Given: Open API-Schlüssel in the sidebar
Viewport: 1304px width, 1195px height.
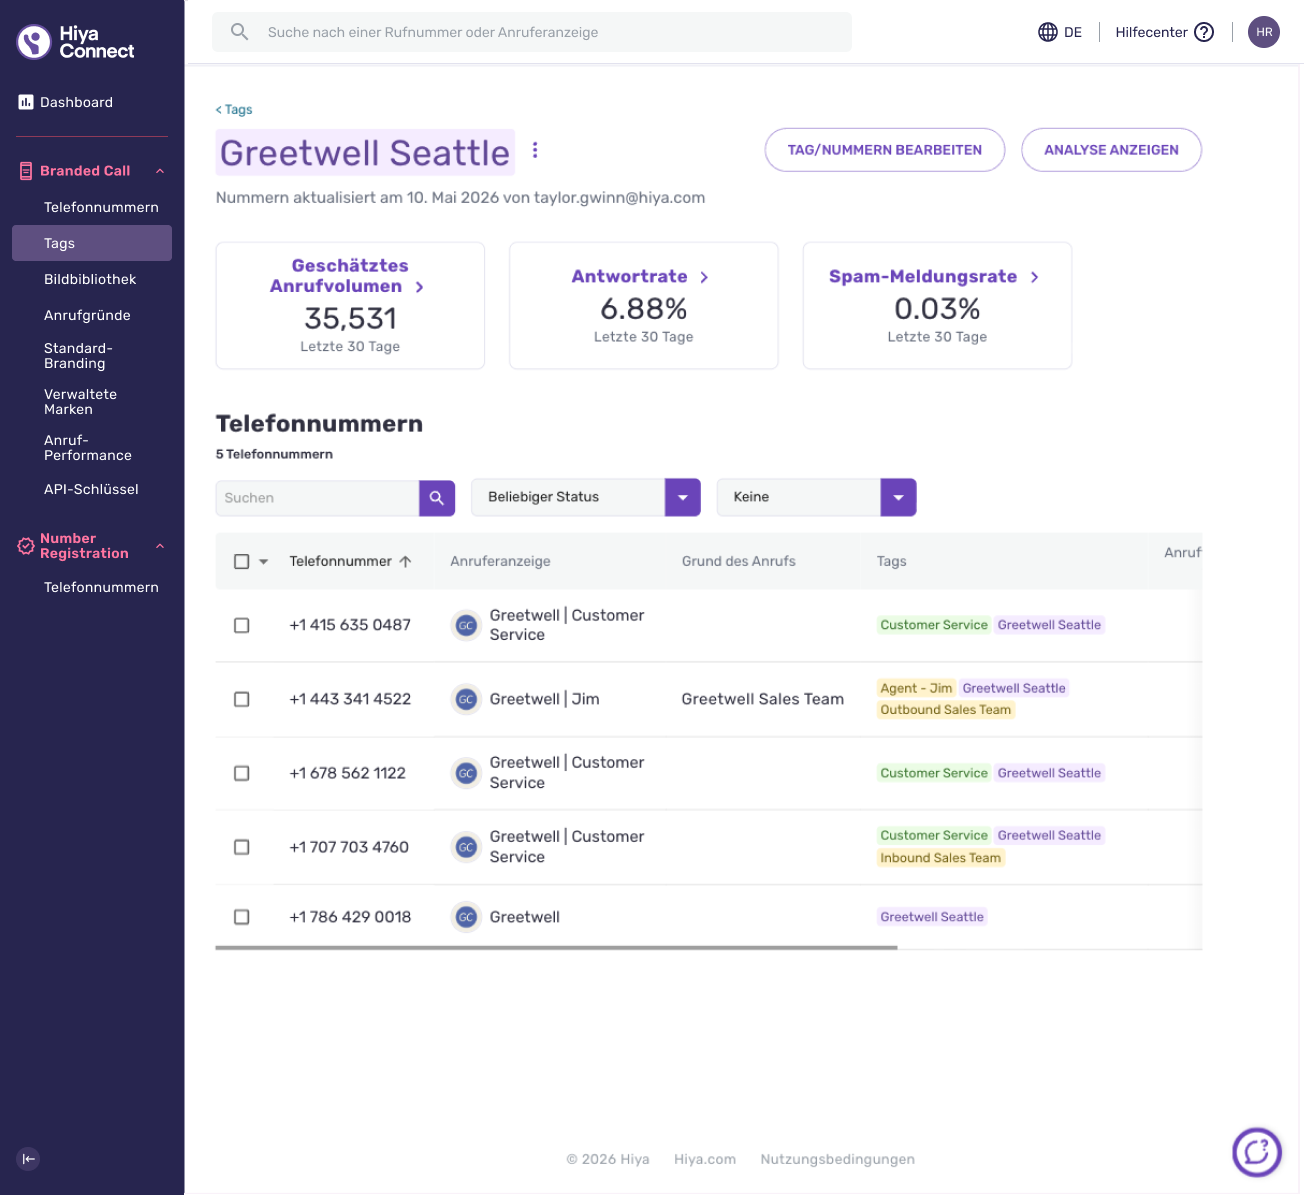Looking at the screenshot, I should tap(91, 489).
